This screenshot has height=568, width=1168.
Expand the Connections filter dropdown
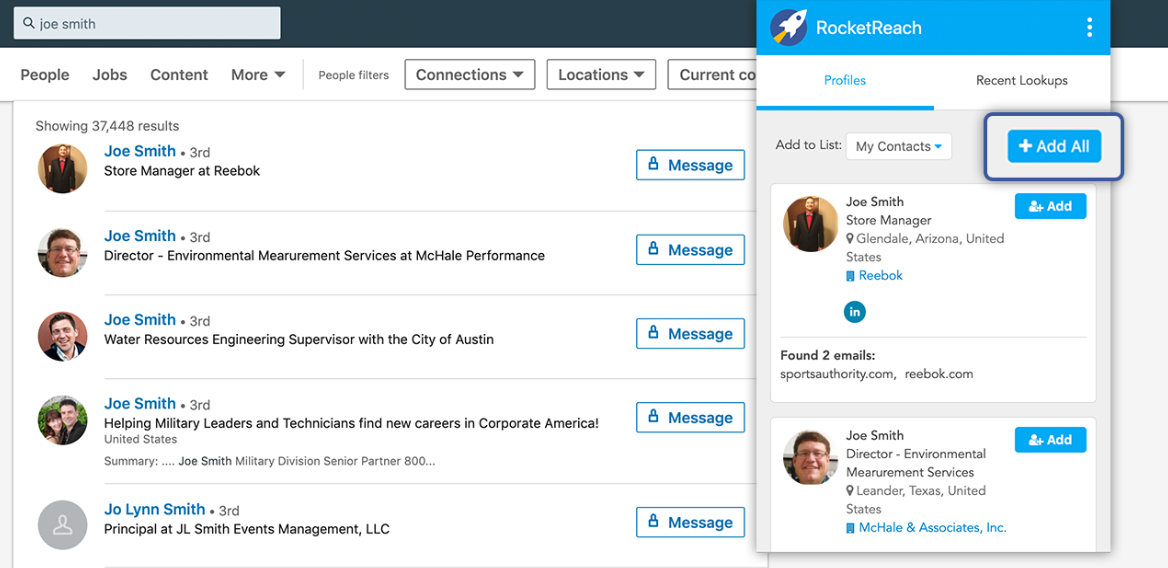pos(469,75)
